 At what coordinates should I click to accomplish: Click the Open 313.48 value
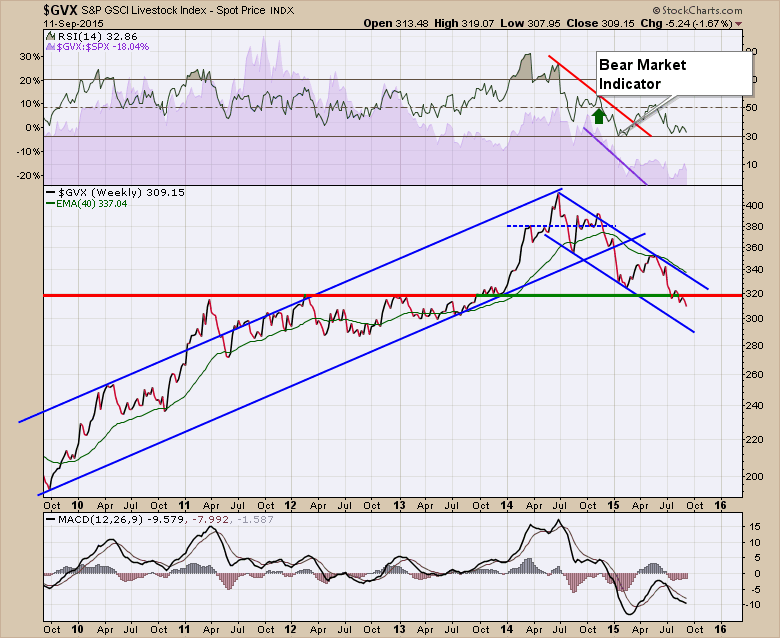tap(395, 23)
